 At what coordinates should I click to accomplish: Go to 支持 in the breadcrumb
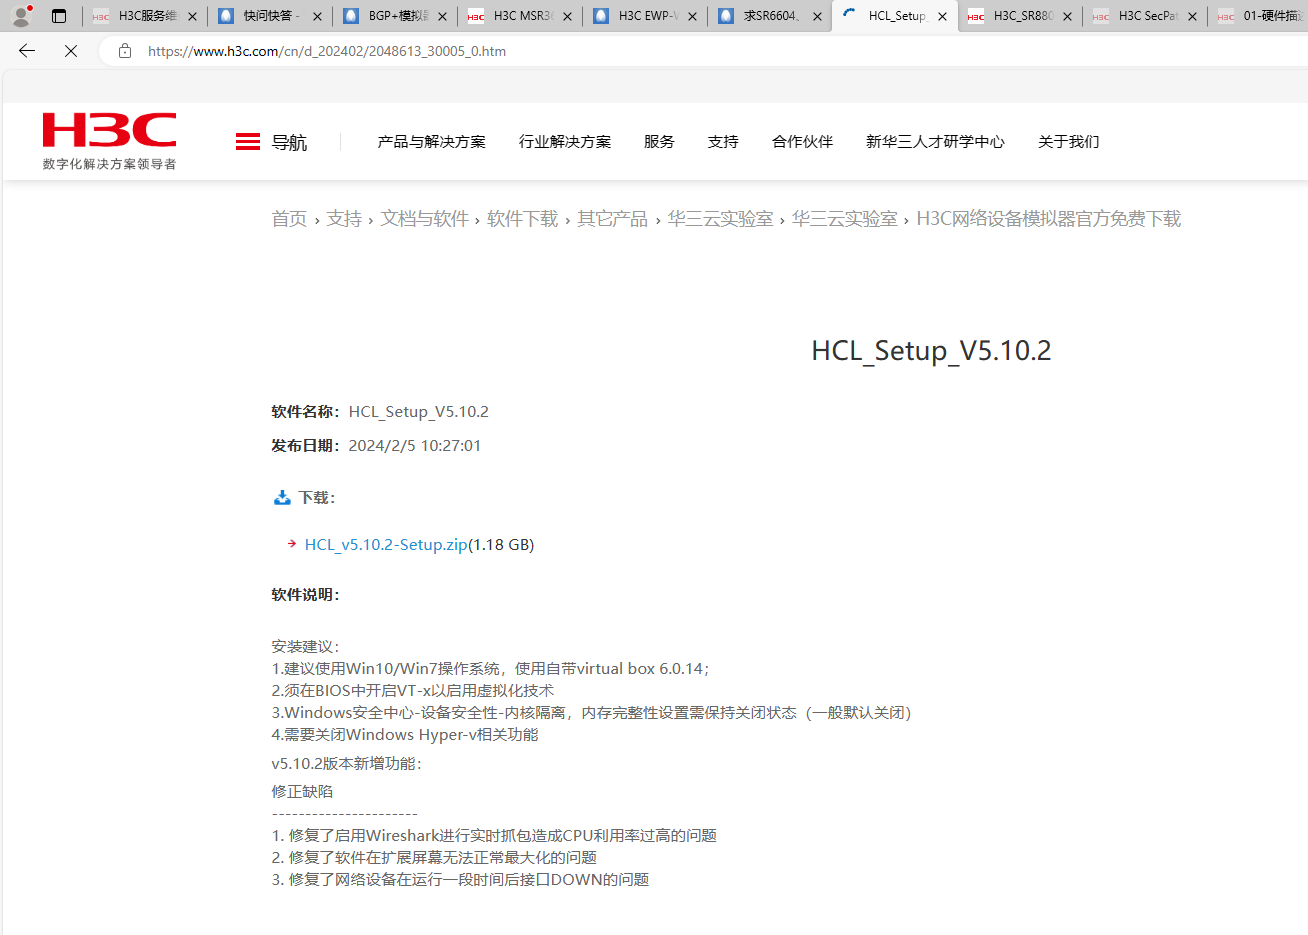tap(344, 219)
